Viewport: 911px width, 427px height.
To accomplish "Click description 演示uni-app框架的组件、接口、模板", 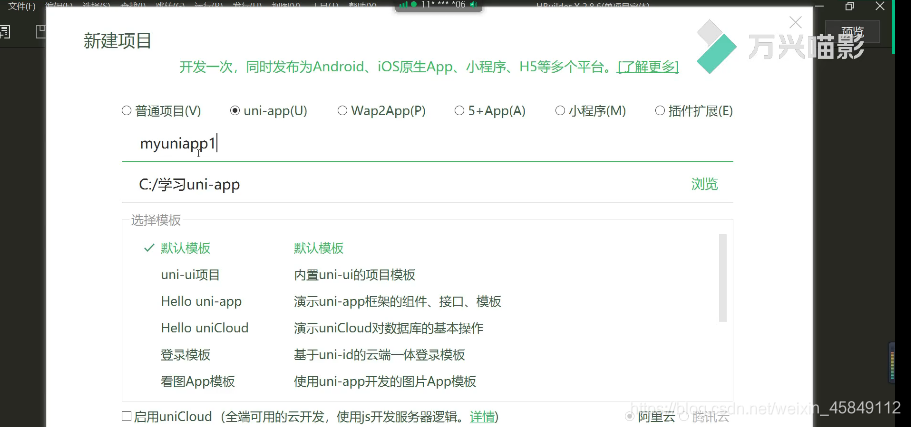I will tap(397, 302).
